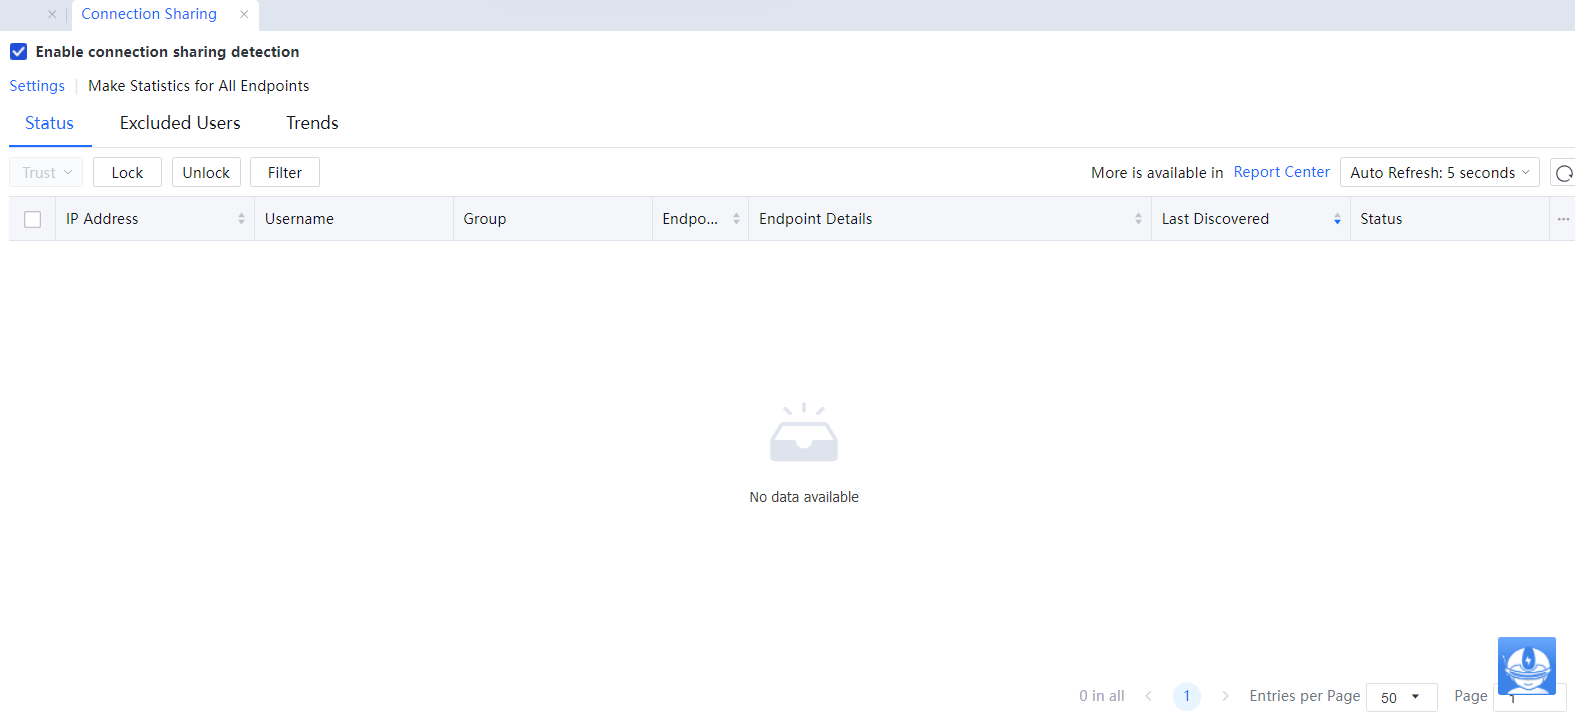Select page number 1 in pagination

click(1187, 696)
